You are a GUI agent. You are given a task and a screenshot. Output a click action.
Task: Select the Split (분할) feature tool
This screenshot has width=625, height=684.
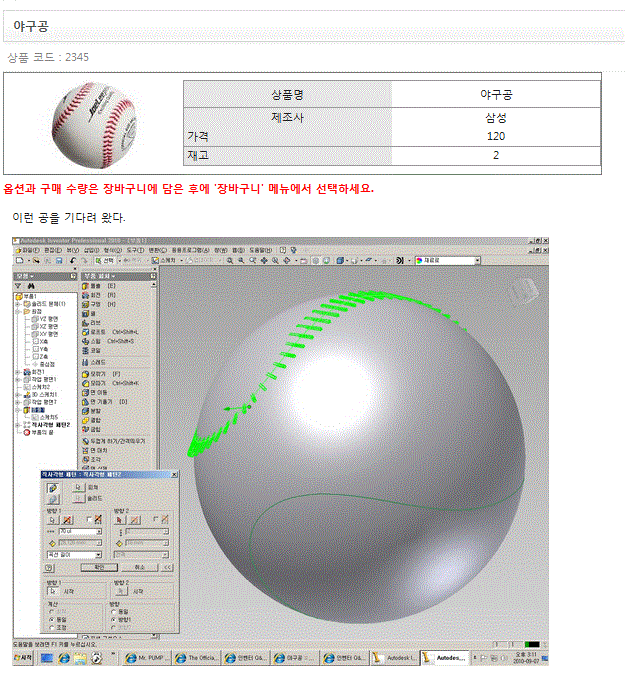coord(91,410)
